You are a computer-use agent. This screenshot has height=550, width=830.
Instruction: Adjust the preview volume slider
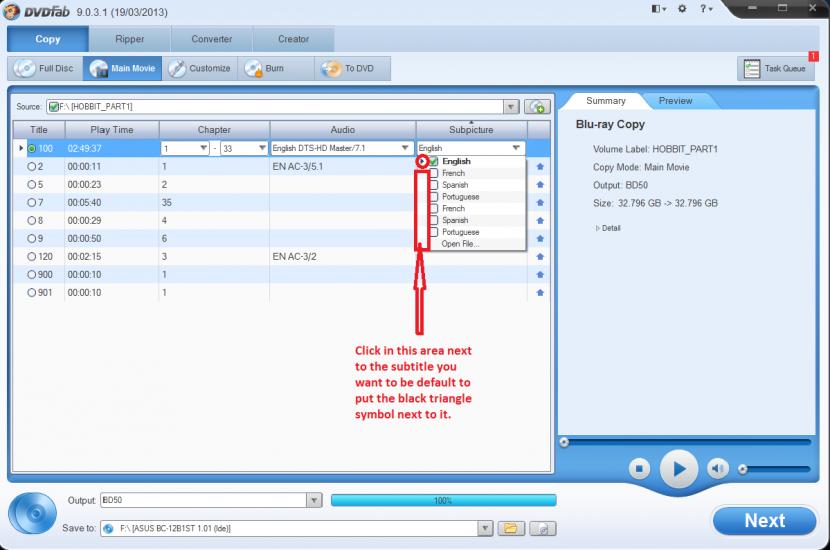743,468
